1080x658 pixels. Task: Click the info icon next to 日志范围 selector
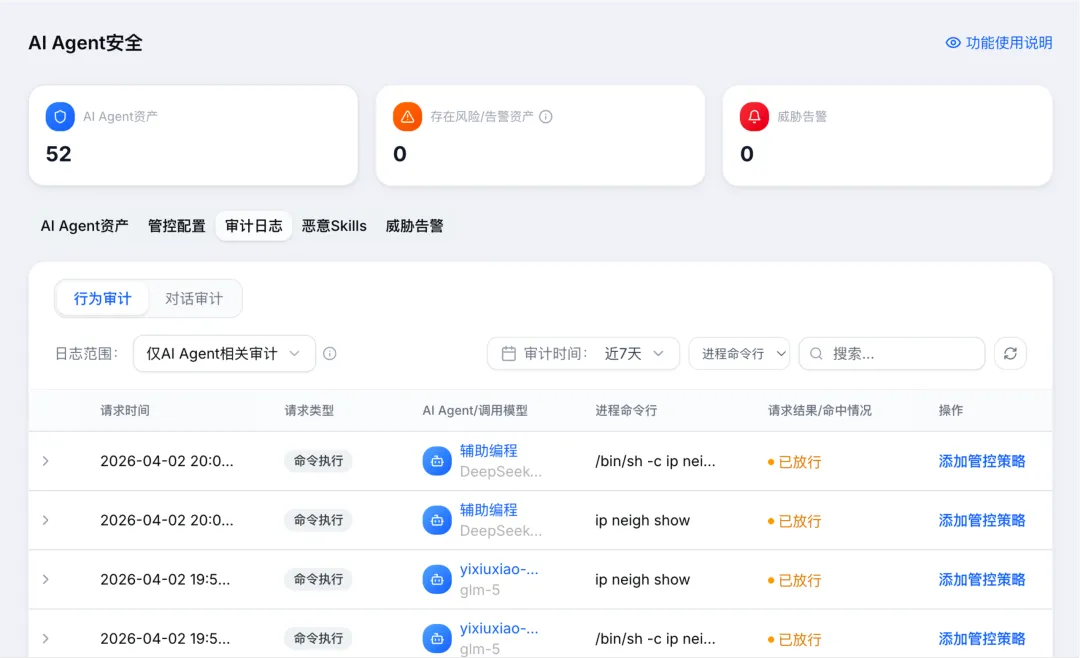click(330, 353)
